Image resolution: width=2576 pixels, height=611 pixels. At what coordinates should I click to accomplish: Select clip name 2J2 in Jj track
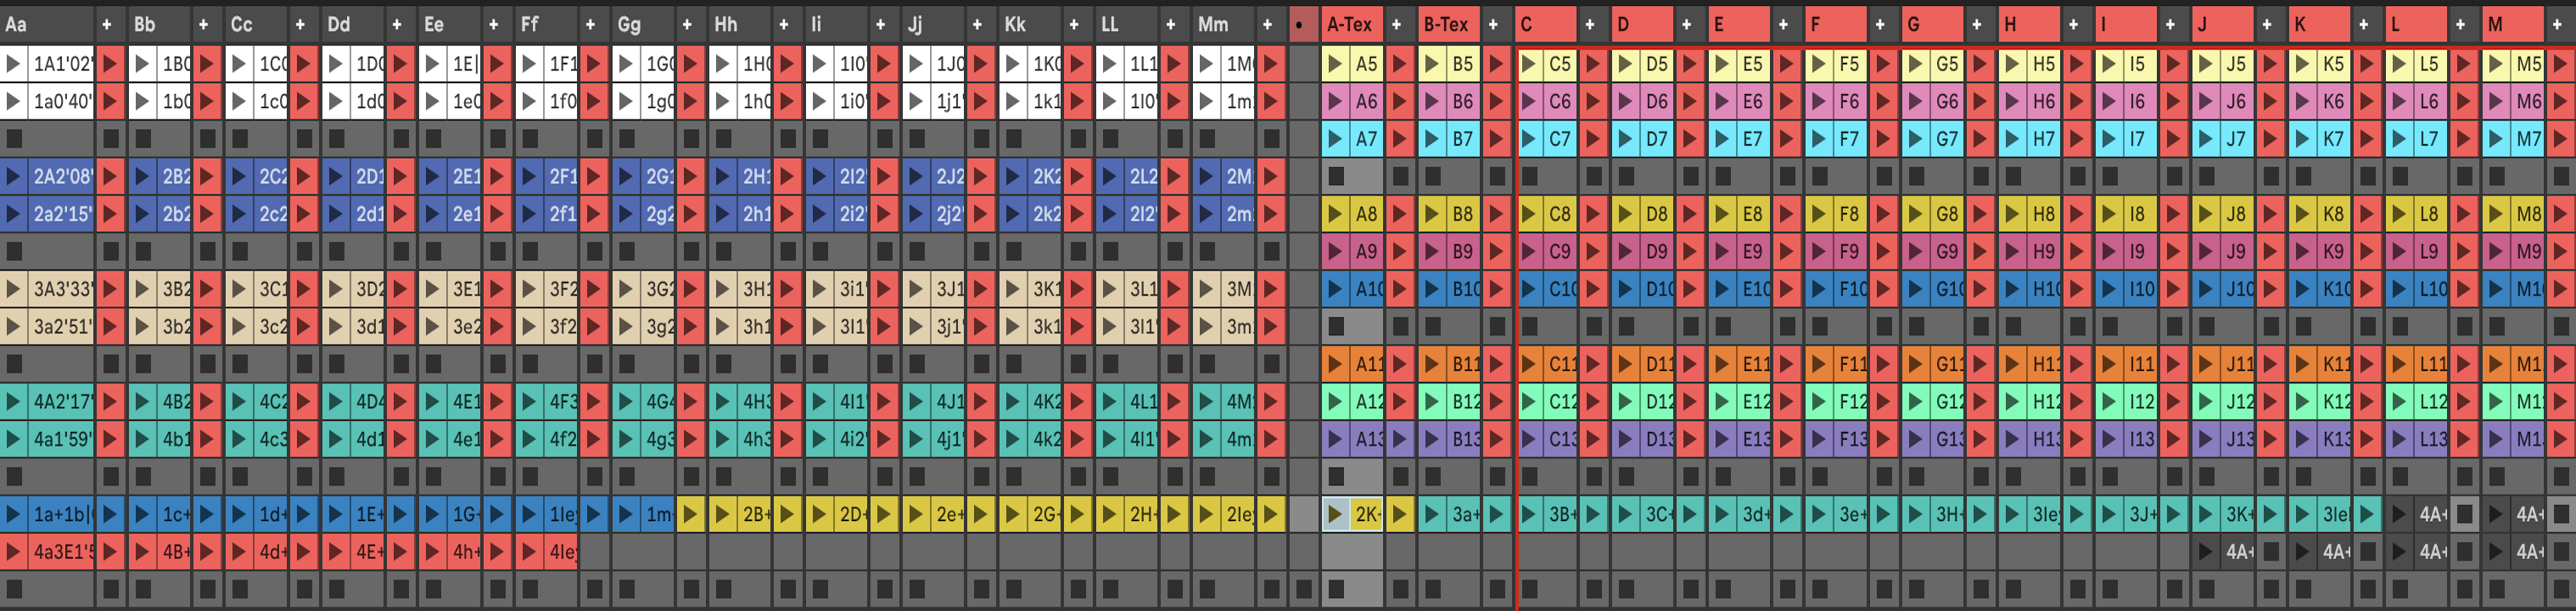(950, 177)
